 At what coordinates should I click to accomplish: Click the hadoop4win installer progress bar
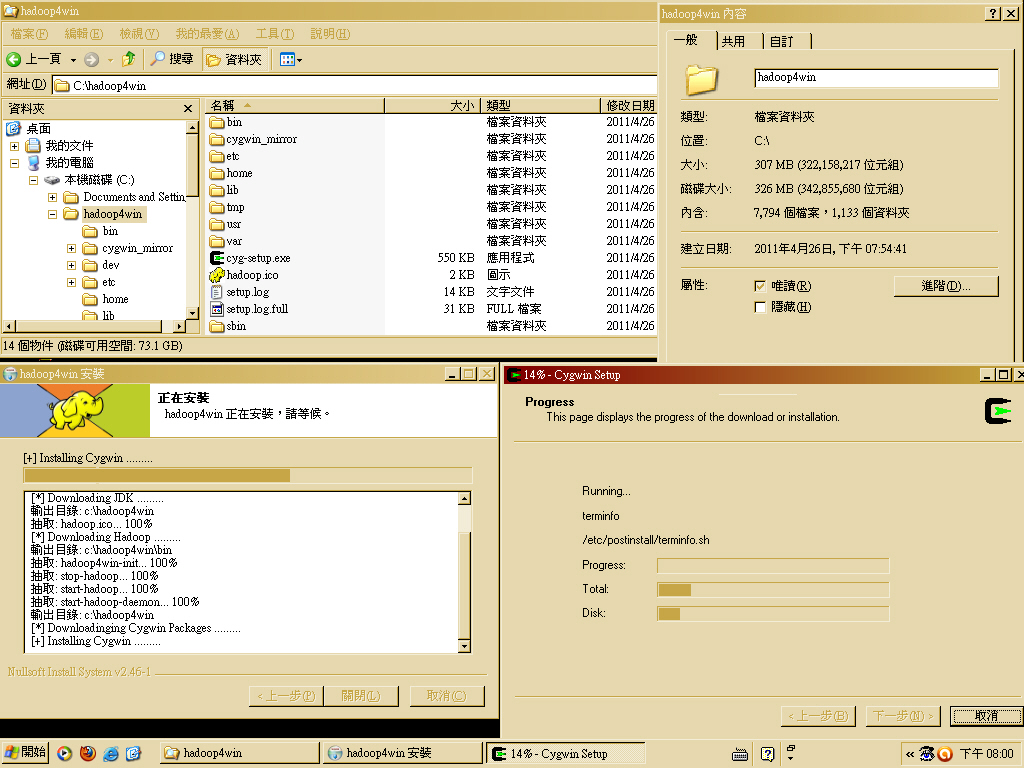coord(248,475)
